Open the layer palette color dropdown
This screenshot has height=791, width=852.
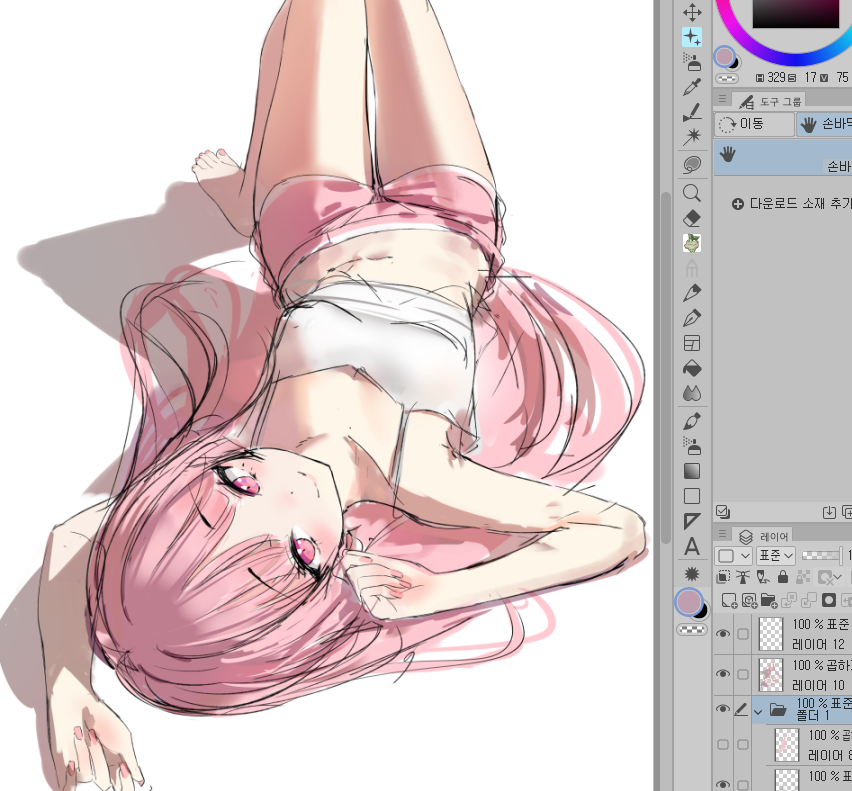pos(733,556)
